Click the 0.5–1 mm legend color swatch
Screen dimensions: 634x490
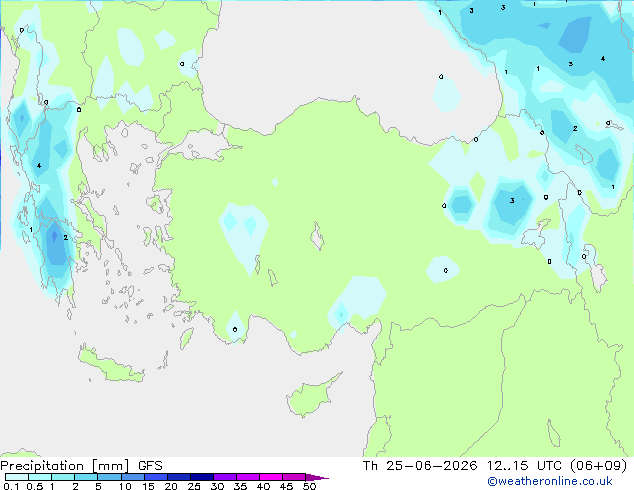40,477
